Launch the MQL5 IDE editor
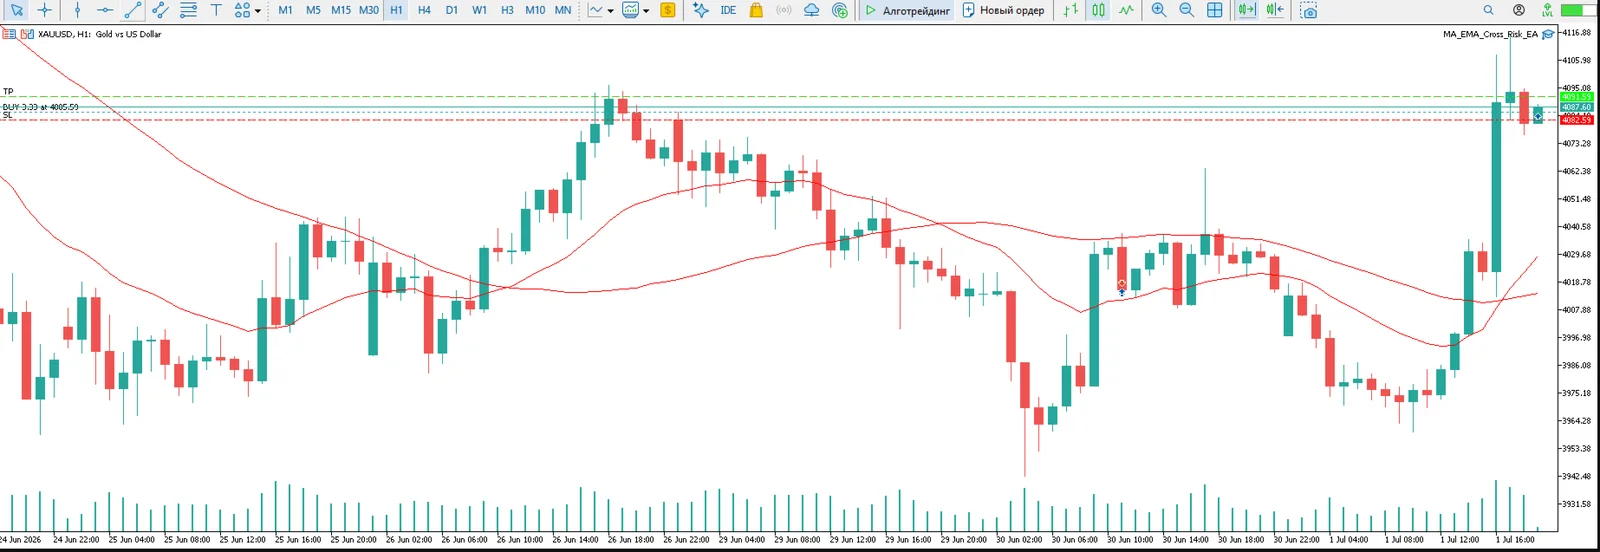Viewport: 1600px width, 552px height. (x=728, y=10)
